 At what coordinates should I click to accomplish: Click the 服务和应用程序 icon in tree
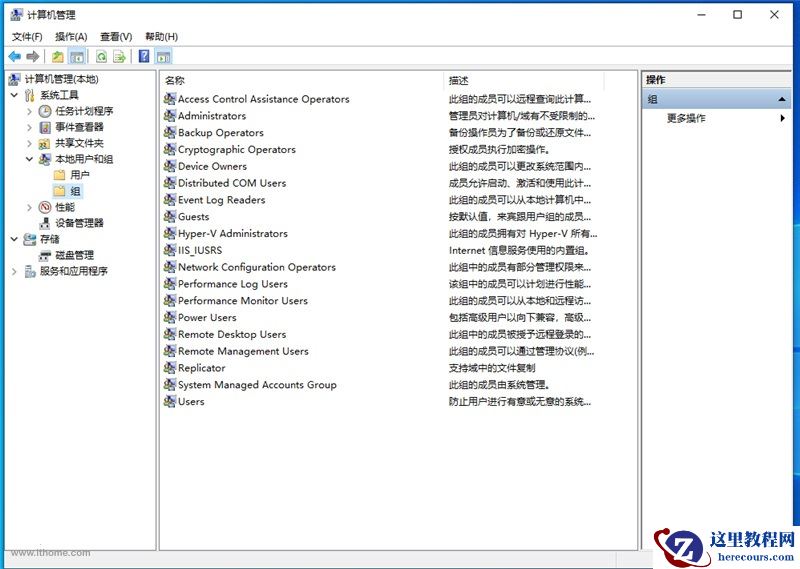pos(30,271)
